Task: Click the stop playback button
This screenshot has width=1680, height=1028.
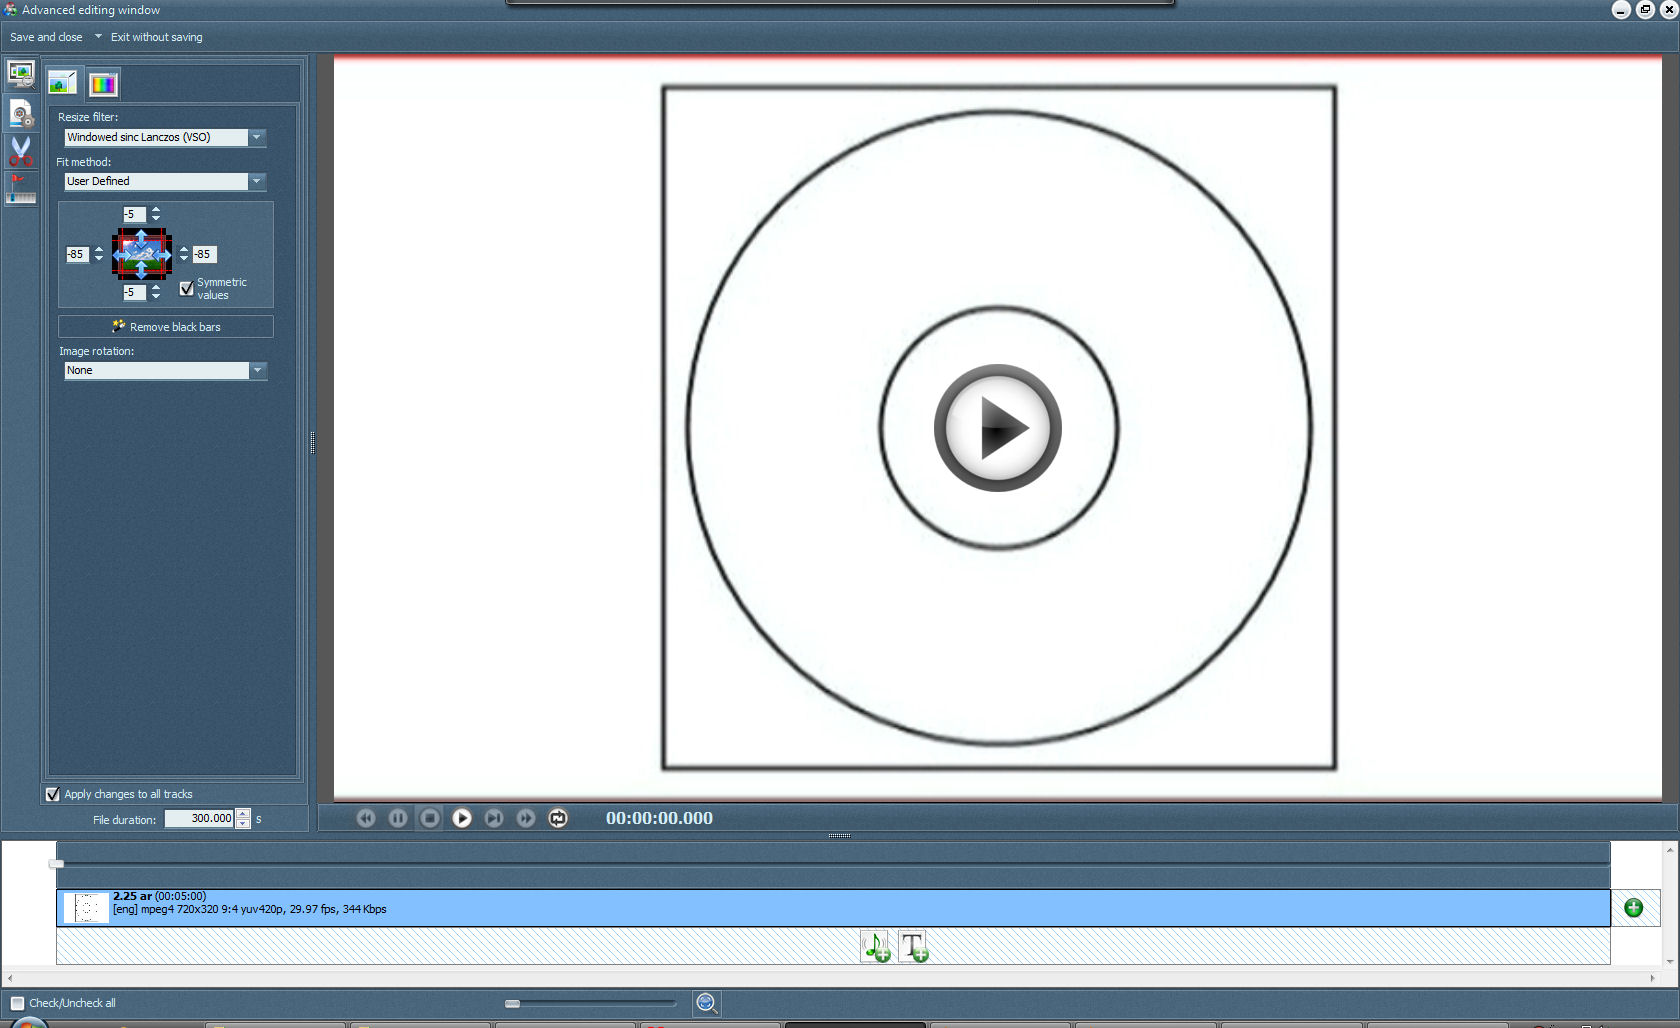Action: coord(430,818)
